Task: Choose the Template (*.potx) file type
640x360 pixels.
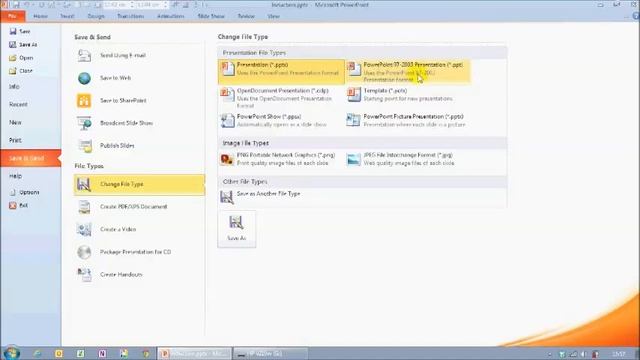Action: [x=408, y=95]
